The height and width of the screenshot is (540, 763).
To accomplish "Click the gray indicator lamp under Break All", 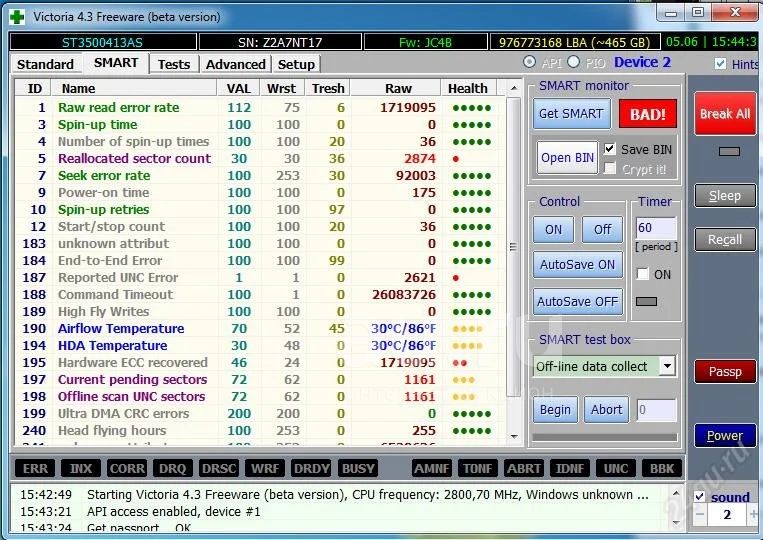I will (729, 151).
